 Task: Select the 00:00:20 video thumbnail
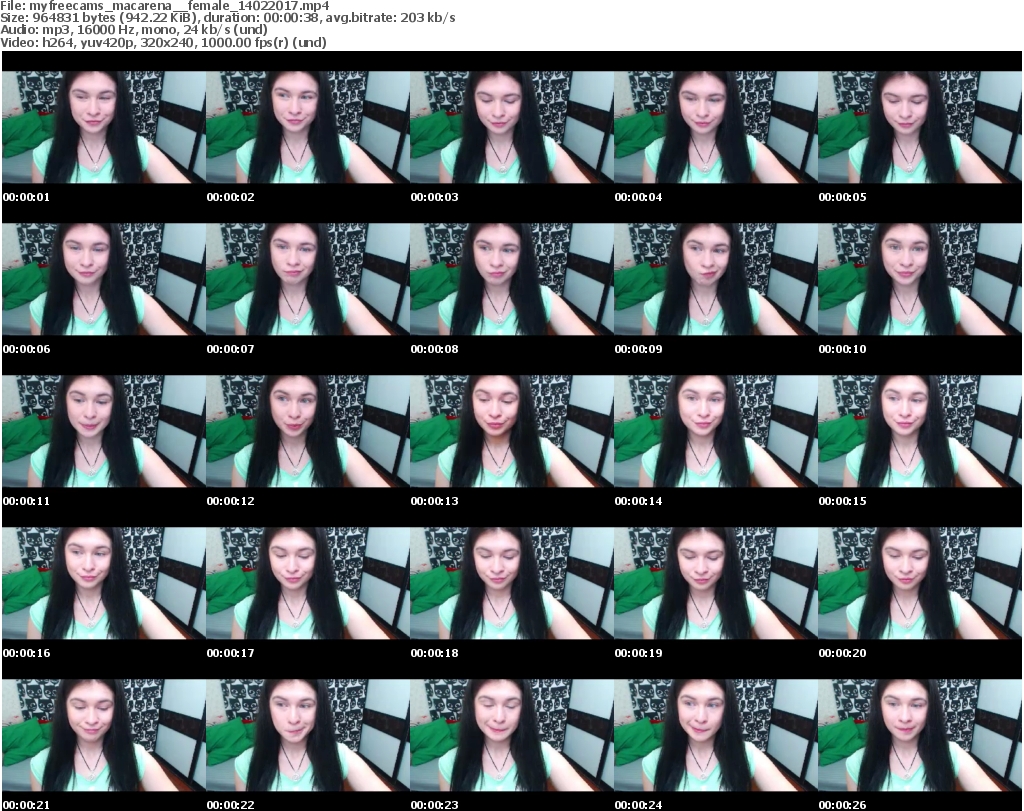pos(920,583)
